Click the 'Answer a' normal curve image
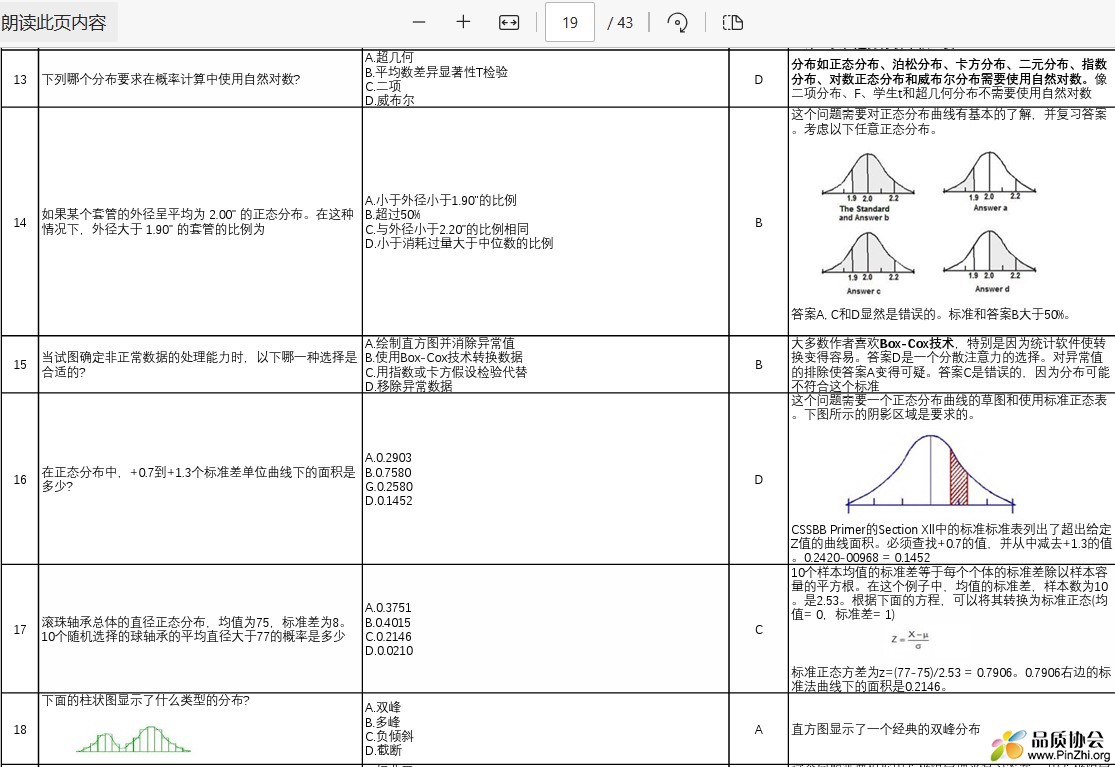This screenshot has width=1115, height=767. point(989,181)
